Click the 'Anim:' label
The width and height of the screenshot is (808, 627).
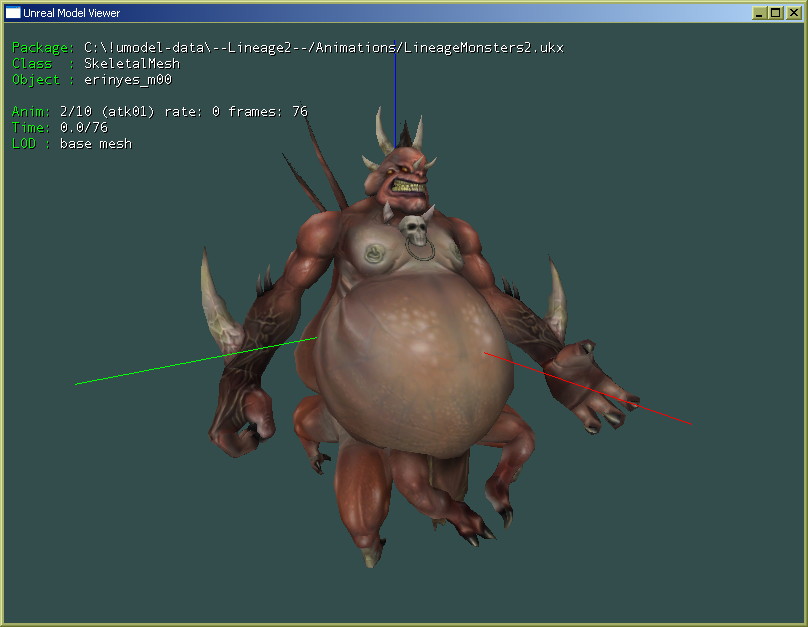tap(31, 111)
